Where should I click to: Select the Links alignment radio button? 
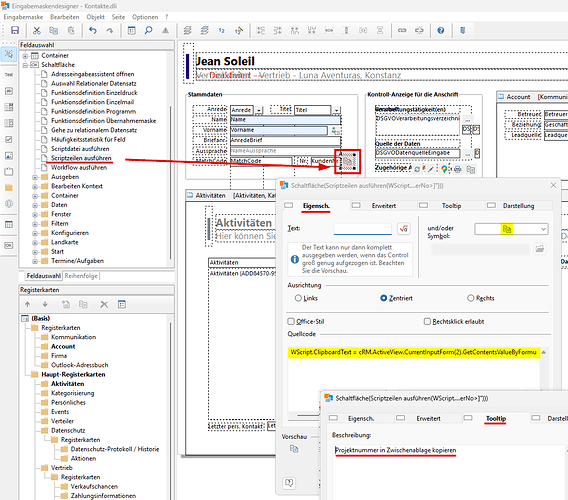[x=298, y=298]
